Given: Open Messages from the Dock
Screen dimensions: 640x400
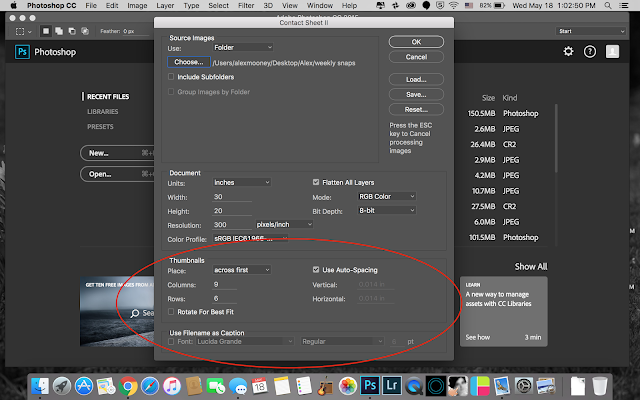Looking at the screenshot, I should click(238, 386).
